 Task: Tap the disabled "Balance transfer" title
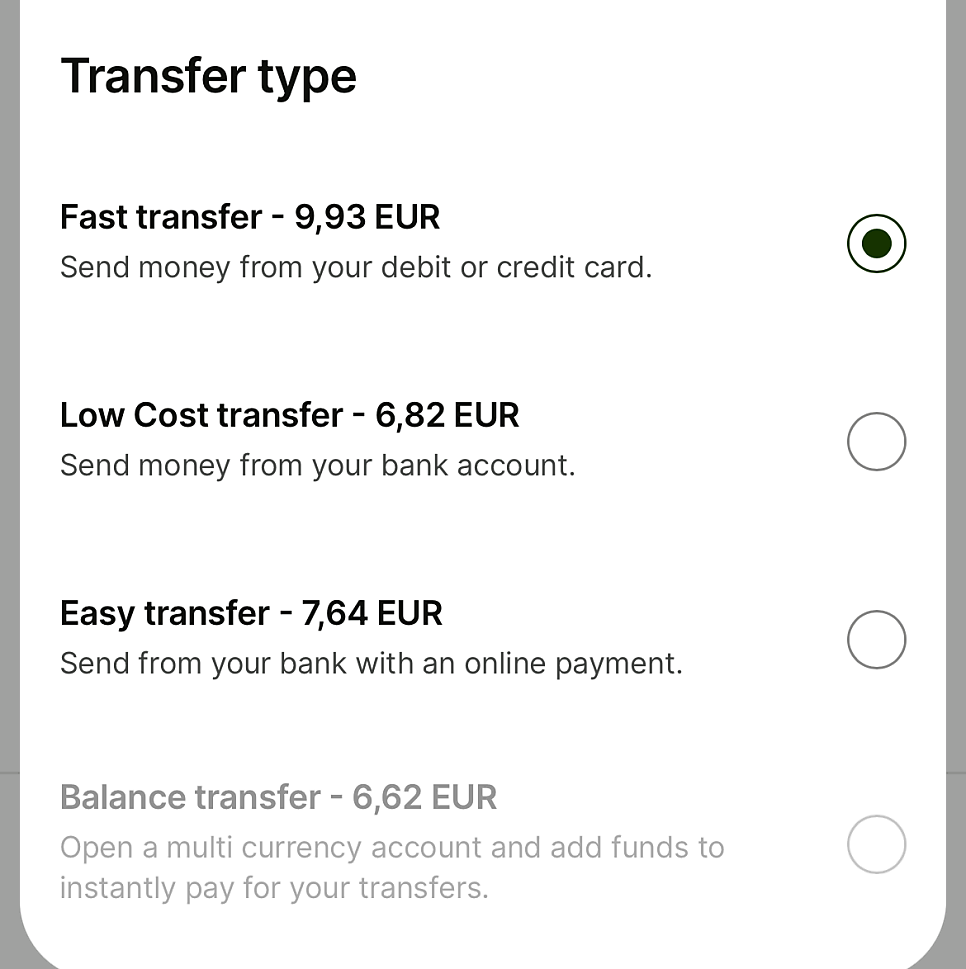pos(190,797)
